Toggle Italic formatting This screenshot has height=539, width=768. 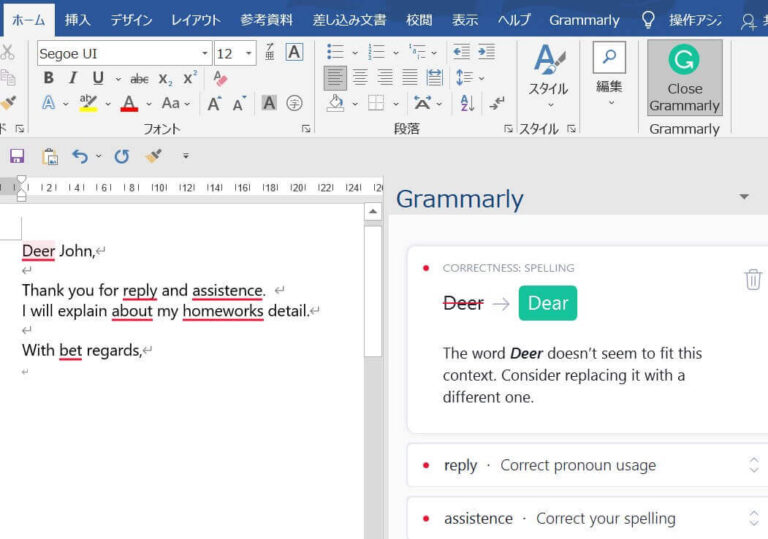73,78
